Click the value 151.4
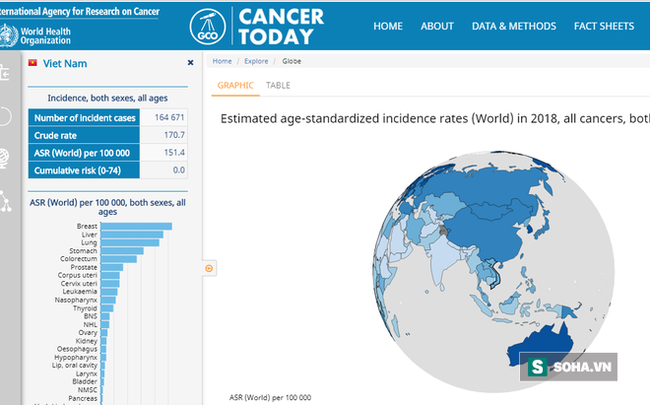Image resolution: width=650 pixels, height=405 pixels. point(174,153)
